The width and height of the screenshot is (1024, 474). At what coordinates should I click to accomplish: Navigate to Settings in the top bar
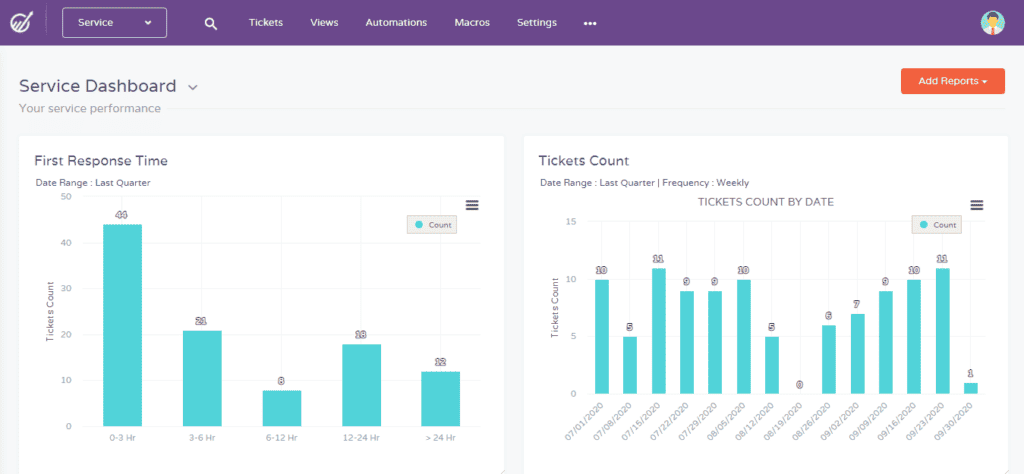tap(537, 22)
